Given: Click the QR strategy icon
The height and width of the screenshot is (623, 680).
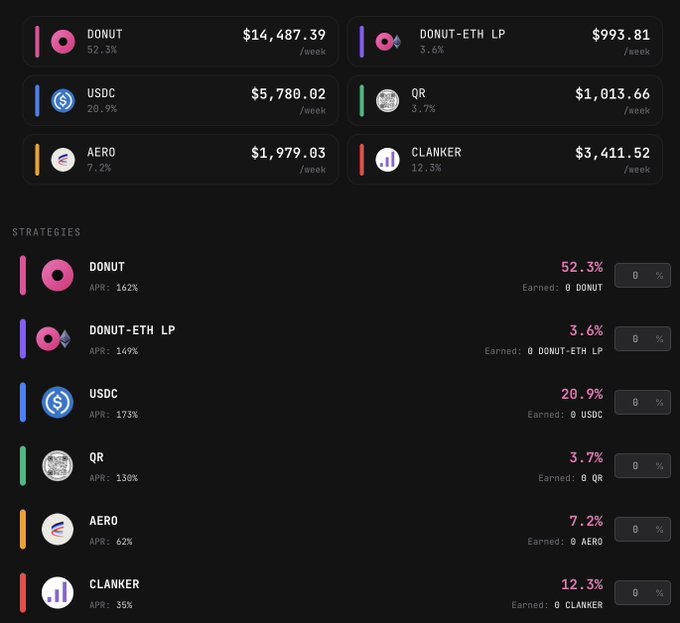Looking at the screenshot, I should (58, 465).
